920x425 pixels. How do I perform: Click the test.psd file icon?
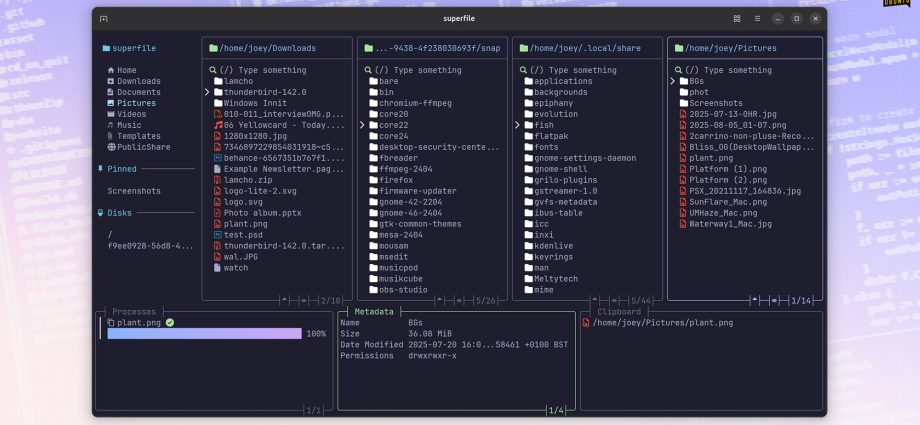coord(218,235)
